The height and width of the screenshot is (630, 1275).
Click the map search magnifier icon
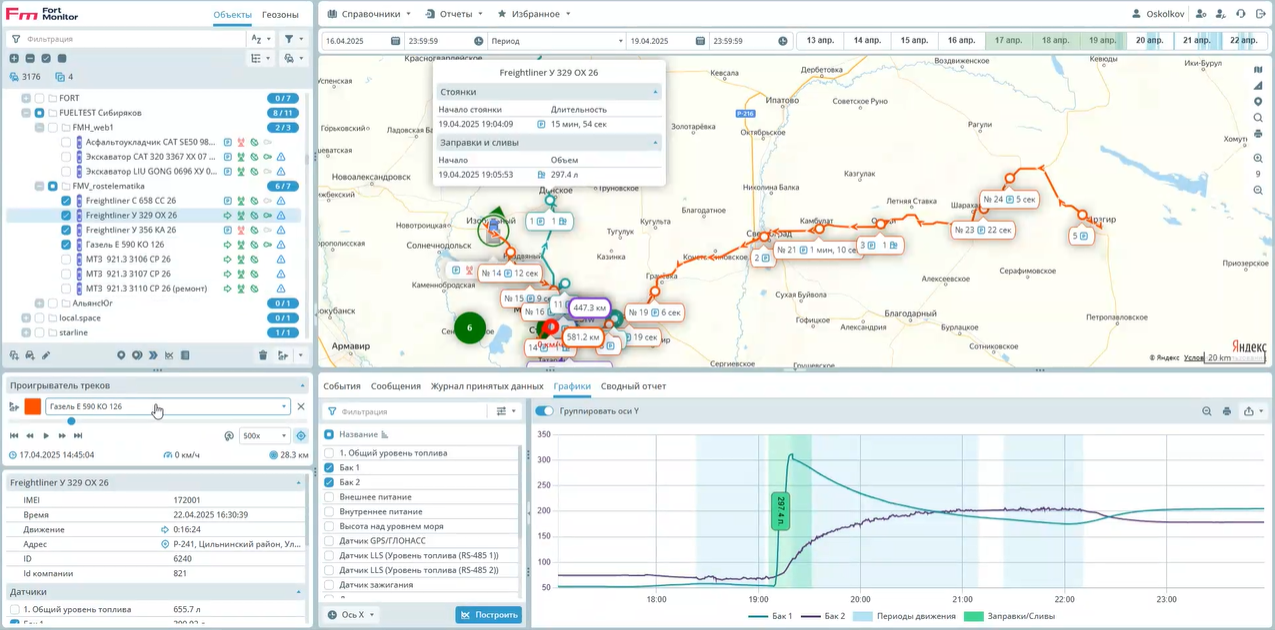[1258, 118]
